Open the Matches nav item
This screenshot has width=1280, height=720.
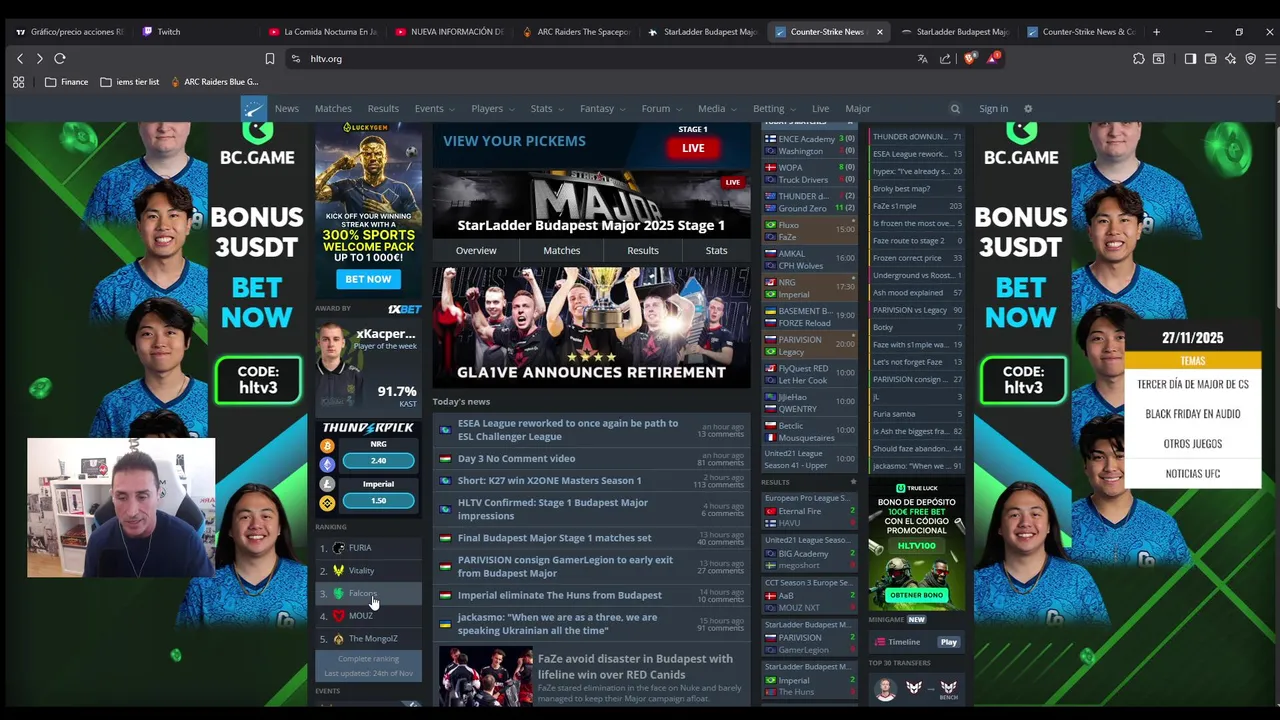click(333, 109)
